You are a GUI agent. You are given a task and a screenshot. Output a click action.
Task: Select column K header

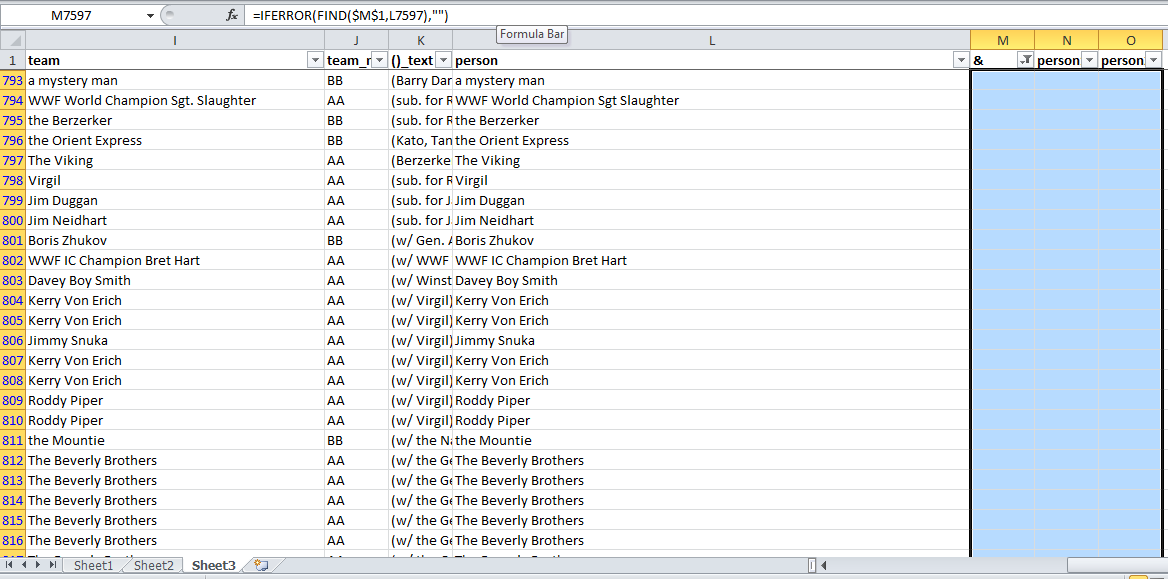pos(421,40)
